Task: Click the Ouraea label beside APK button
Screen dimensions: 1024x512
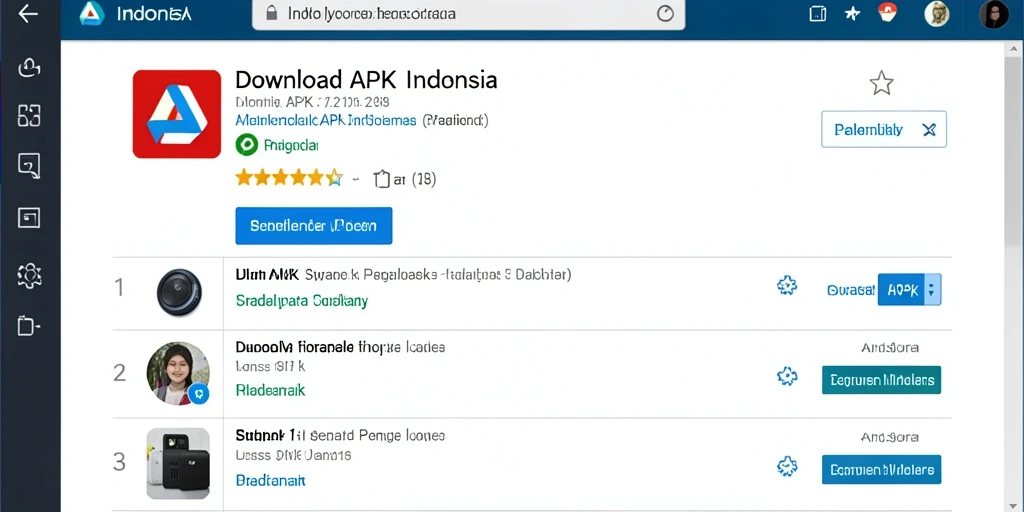Action: tap(850, 290)
